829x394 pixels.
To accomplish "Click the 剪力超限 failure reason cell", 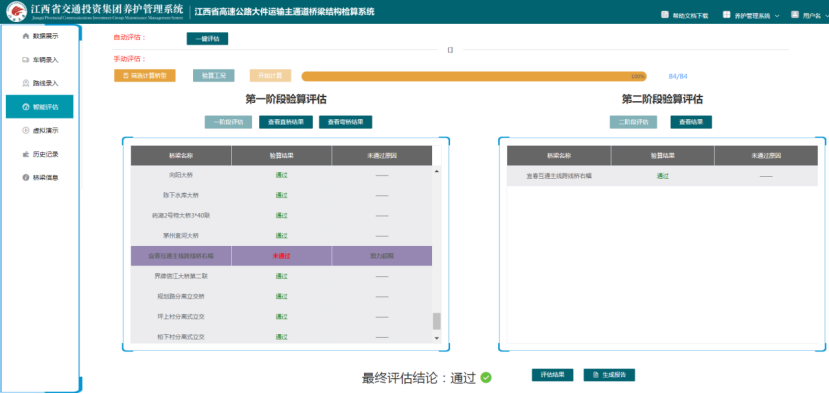I will pyautogui.click(x=382, y=256).
